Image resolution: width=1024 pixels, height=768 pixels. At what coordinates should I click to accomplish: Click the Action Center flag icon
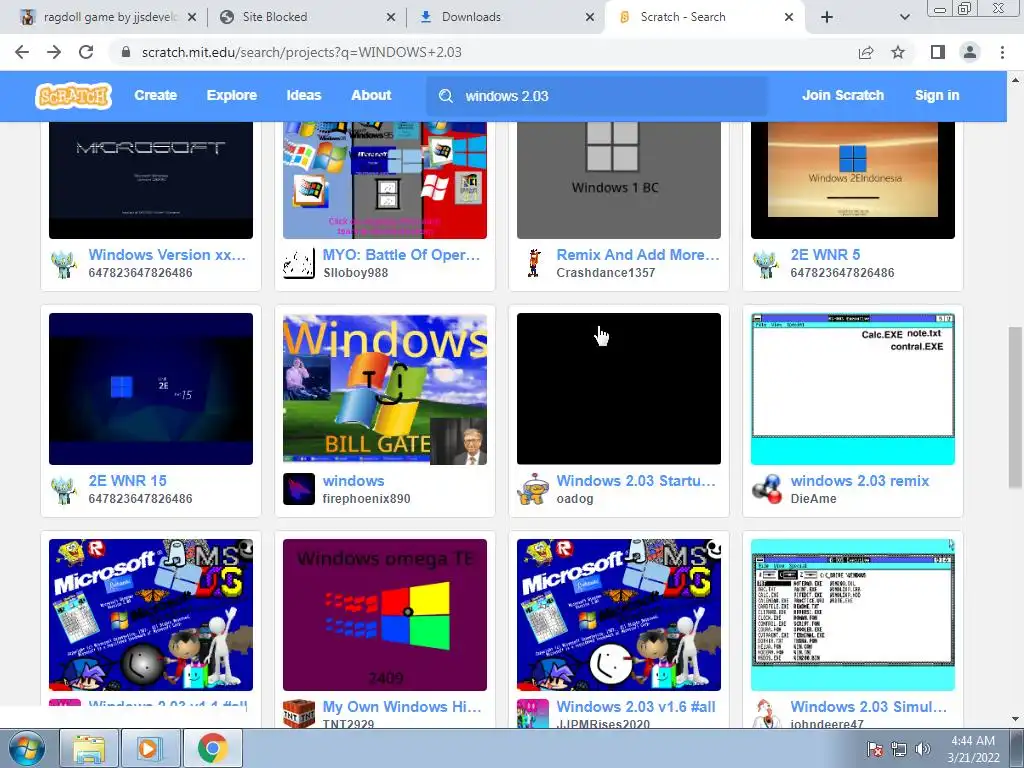coord(875,749)
